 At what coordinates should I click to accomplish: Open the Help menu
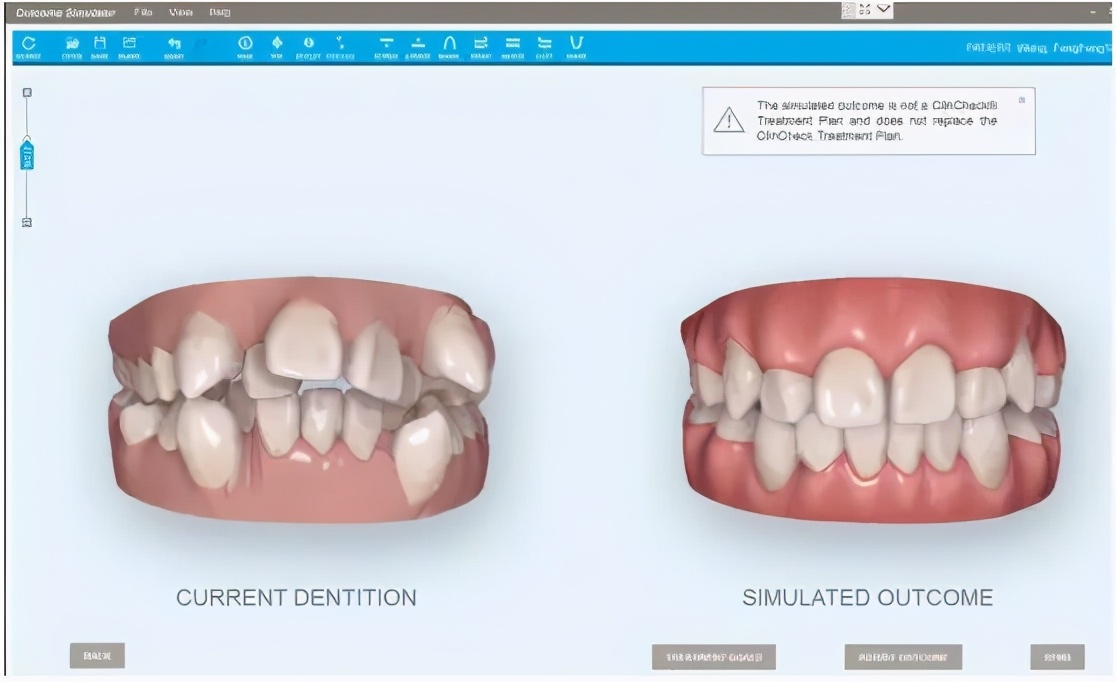point(219,12)
